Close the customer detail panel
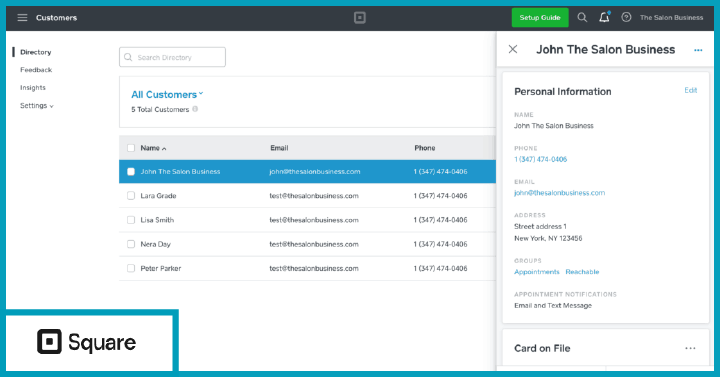 tap(513, 49)
